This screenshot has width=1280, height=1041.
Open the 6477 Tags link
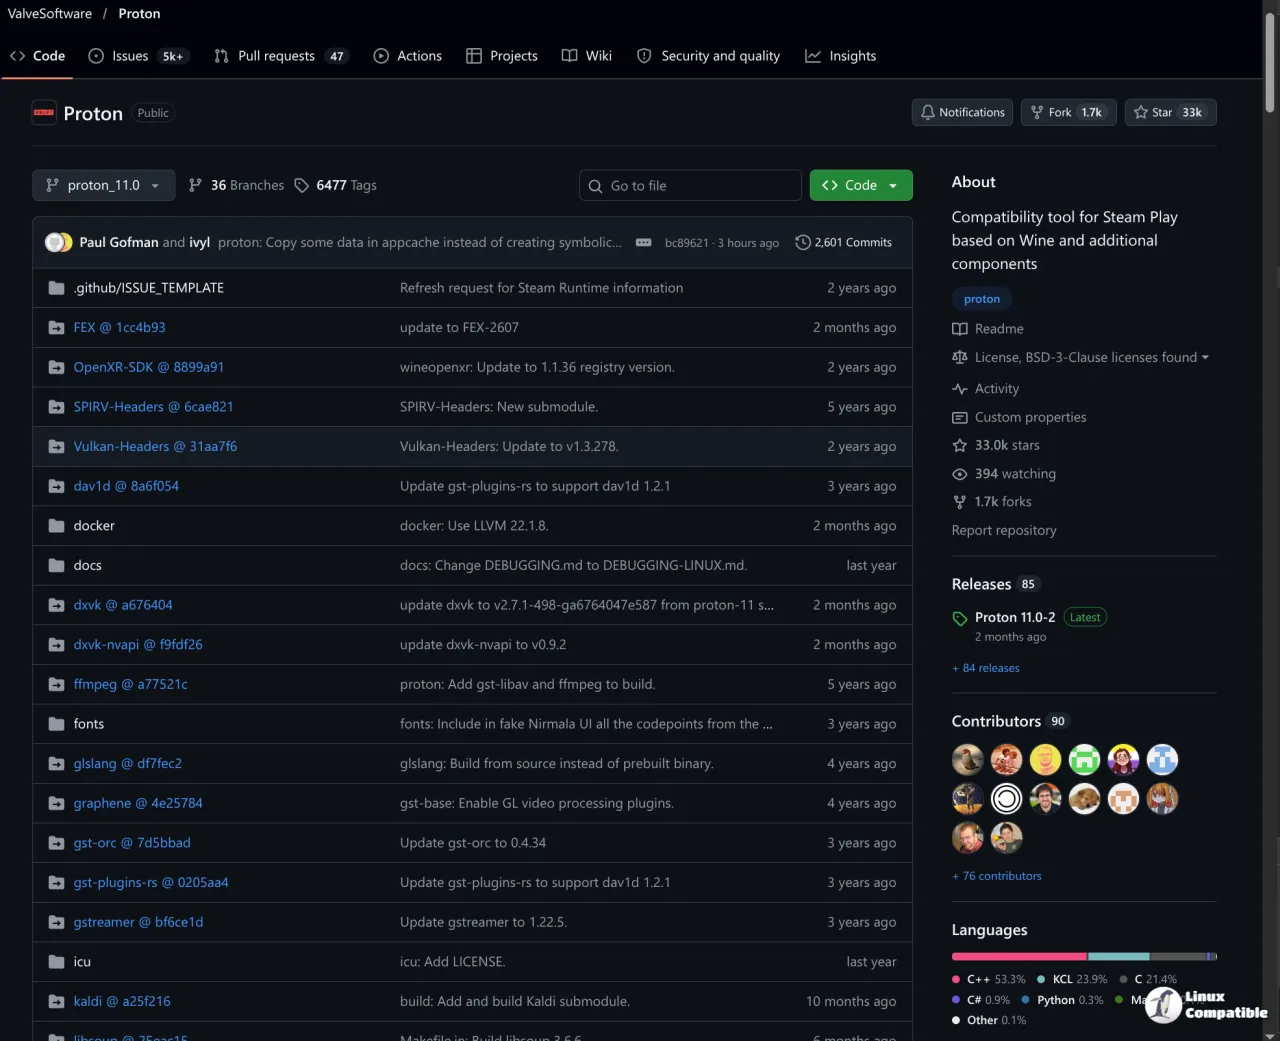click(336, 185)
